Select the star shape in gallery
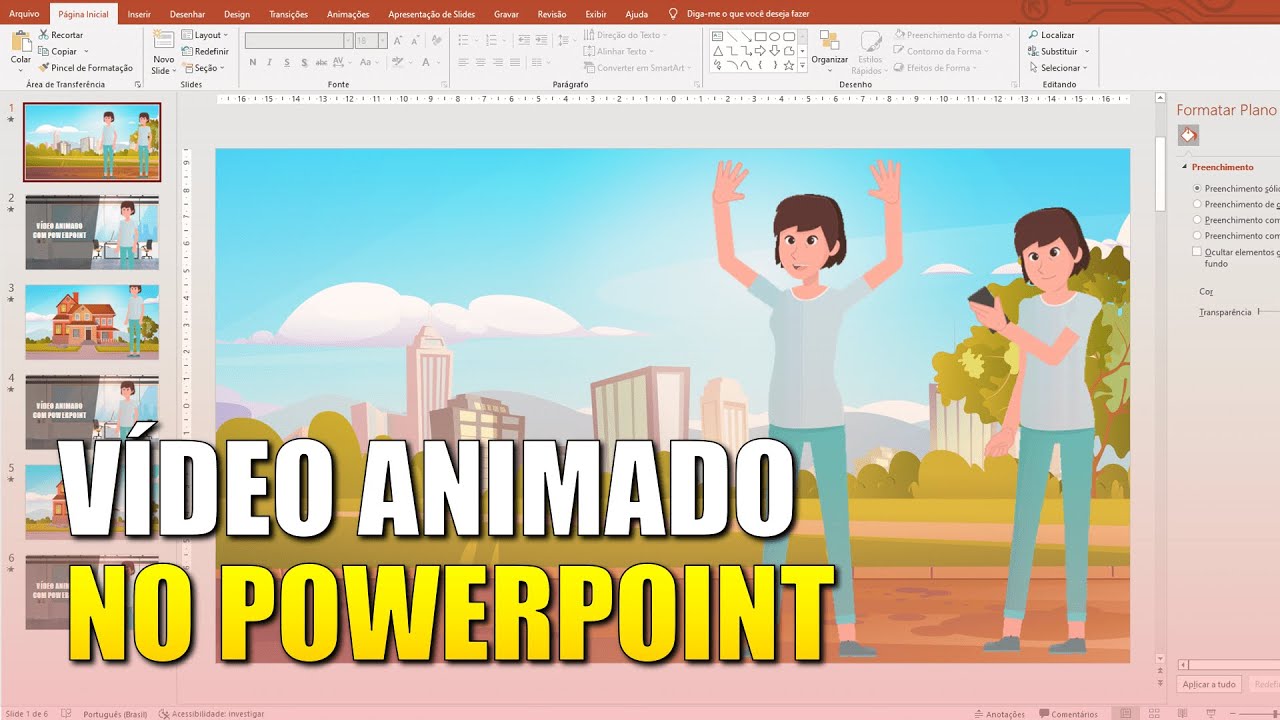This screenshot has width=1280, height=720. tap(789, 65)
